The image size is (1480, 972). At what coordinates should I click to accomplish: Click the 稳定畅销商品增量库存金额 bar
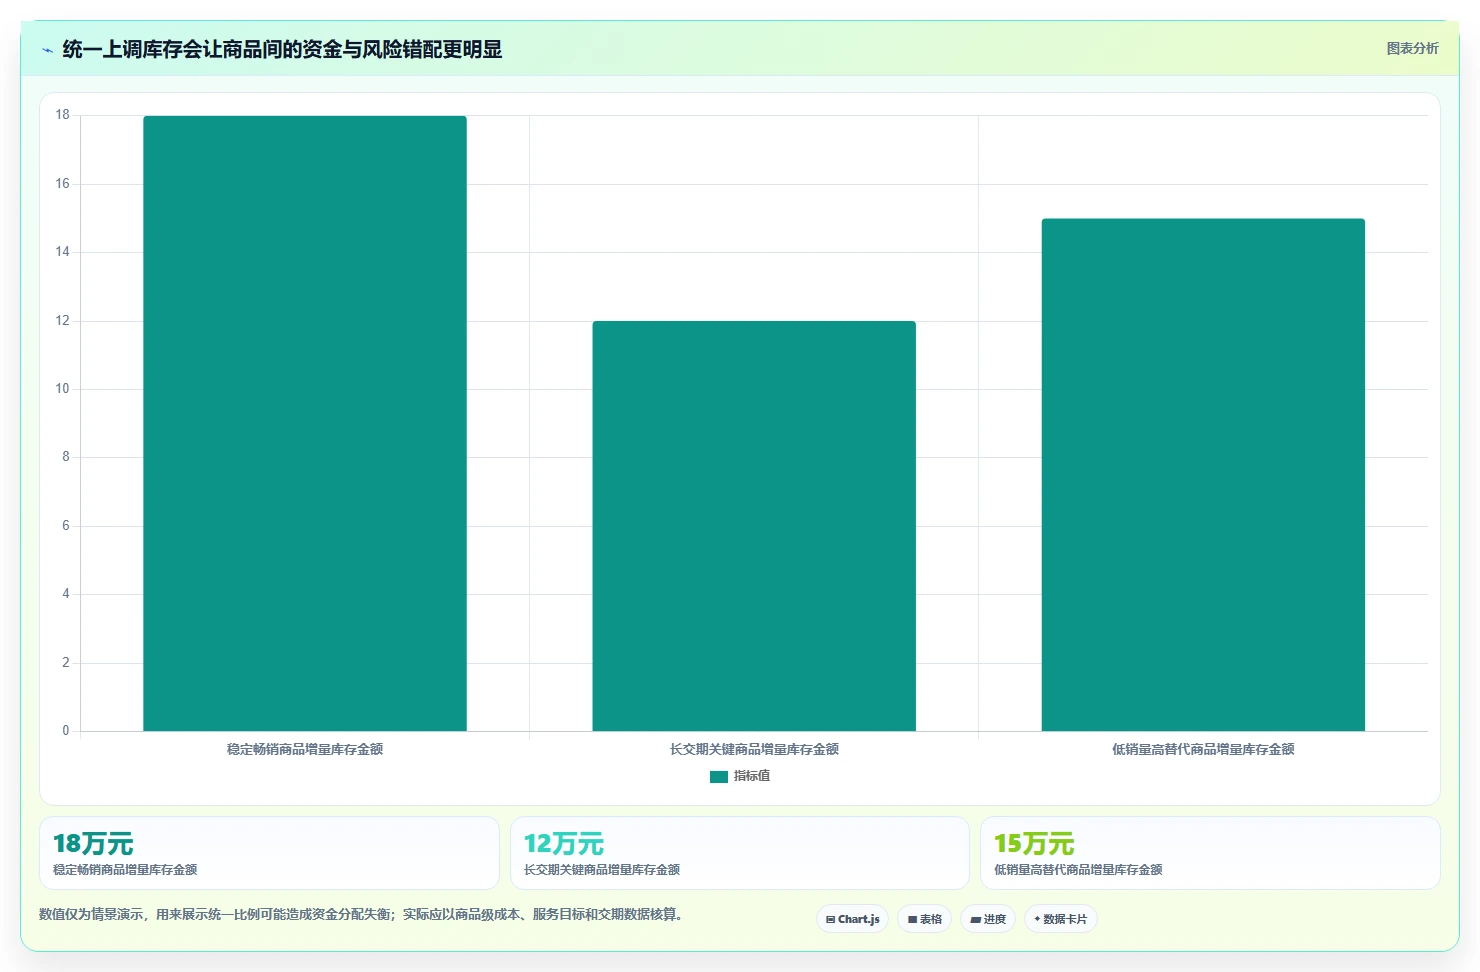coord(305,423)
